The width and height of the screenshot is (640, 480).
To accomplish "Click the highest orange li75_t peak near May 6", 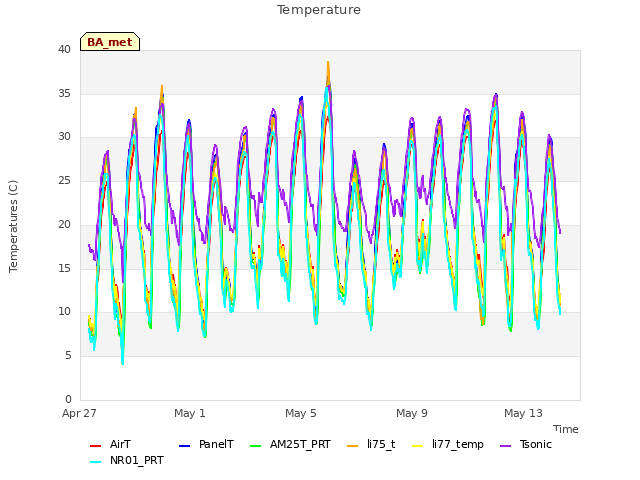I will (x=328, y=62).
